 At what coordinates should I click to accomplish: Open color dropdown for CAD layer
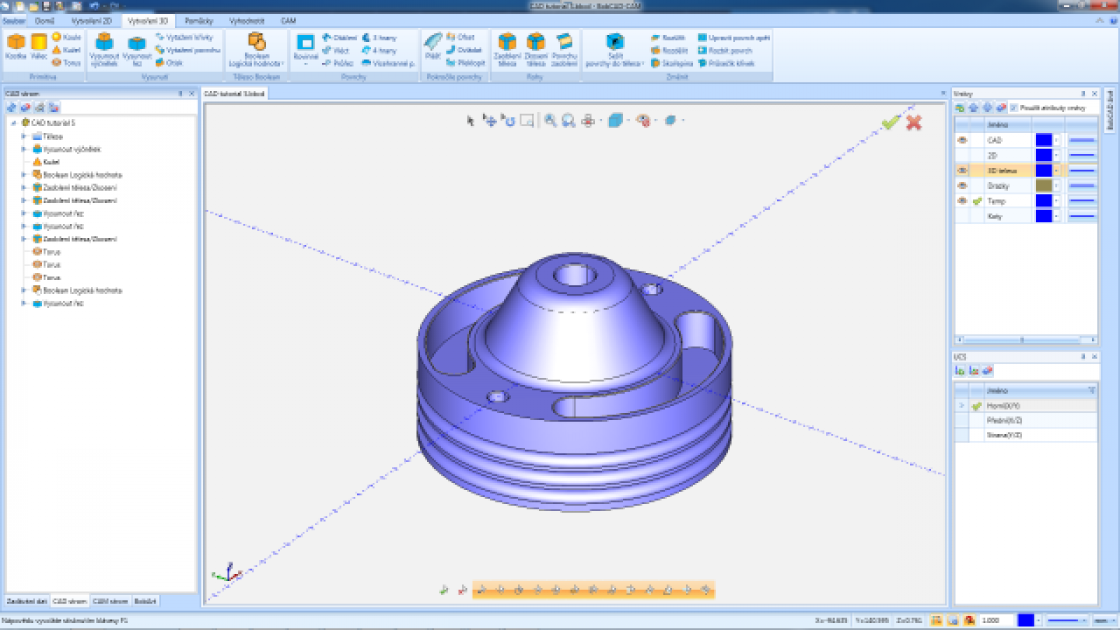1057,140
